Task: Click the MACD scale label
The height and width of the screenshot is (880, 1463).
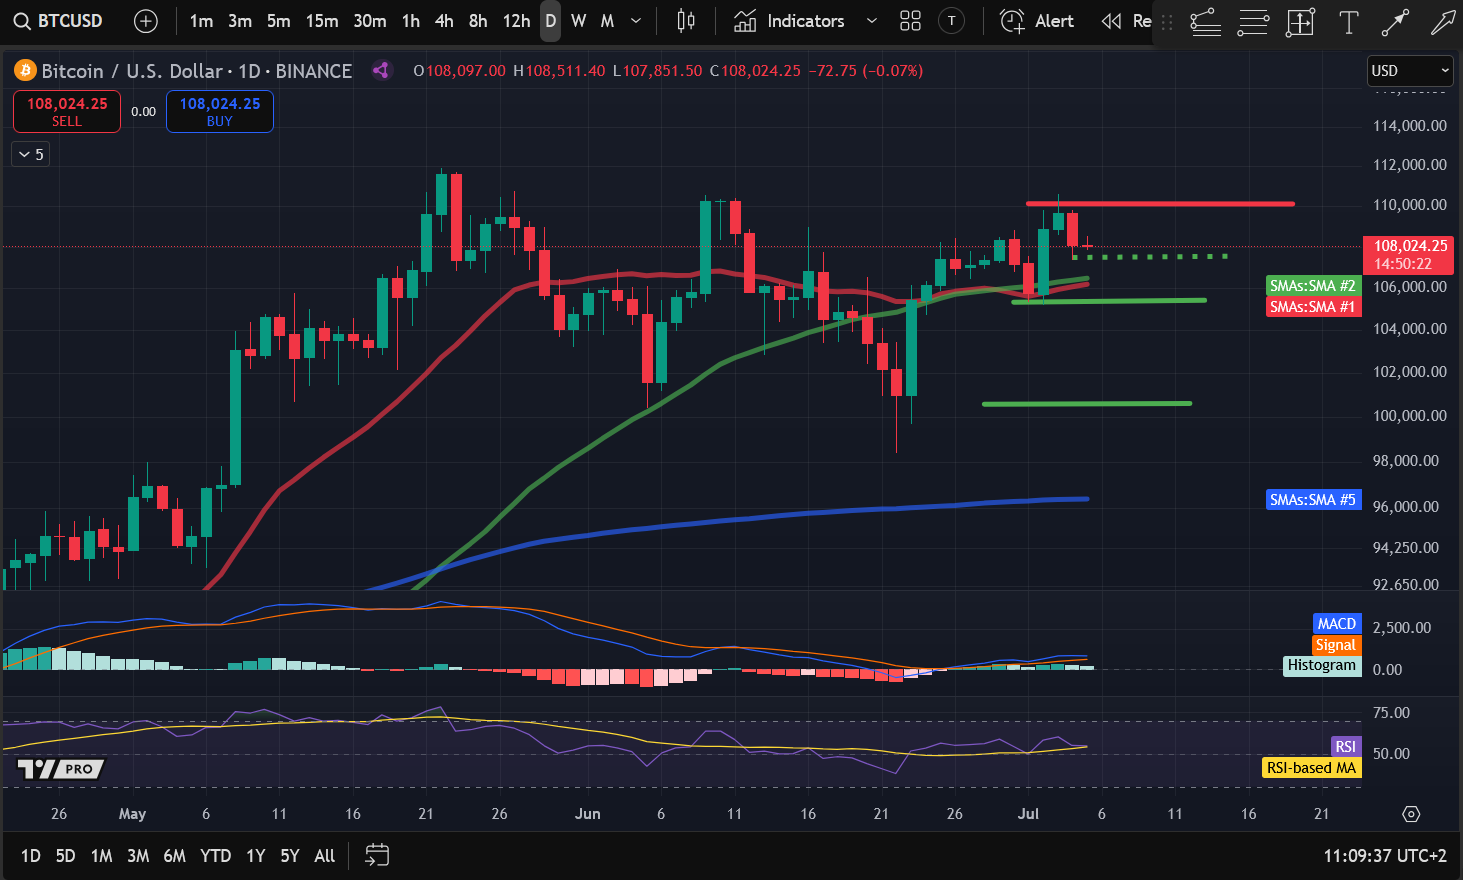Action: [1336, 624]
